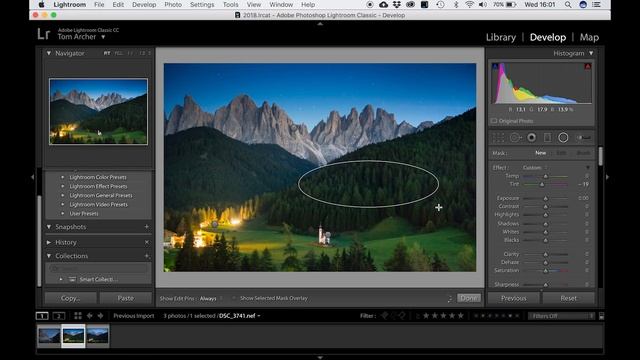Open Grid view from filmstrip toolbar
Viewport: 640px width, 360px height.
point(78,316)
